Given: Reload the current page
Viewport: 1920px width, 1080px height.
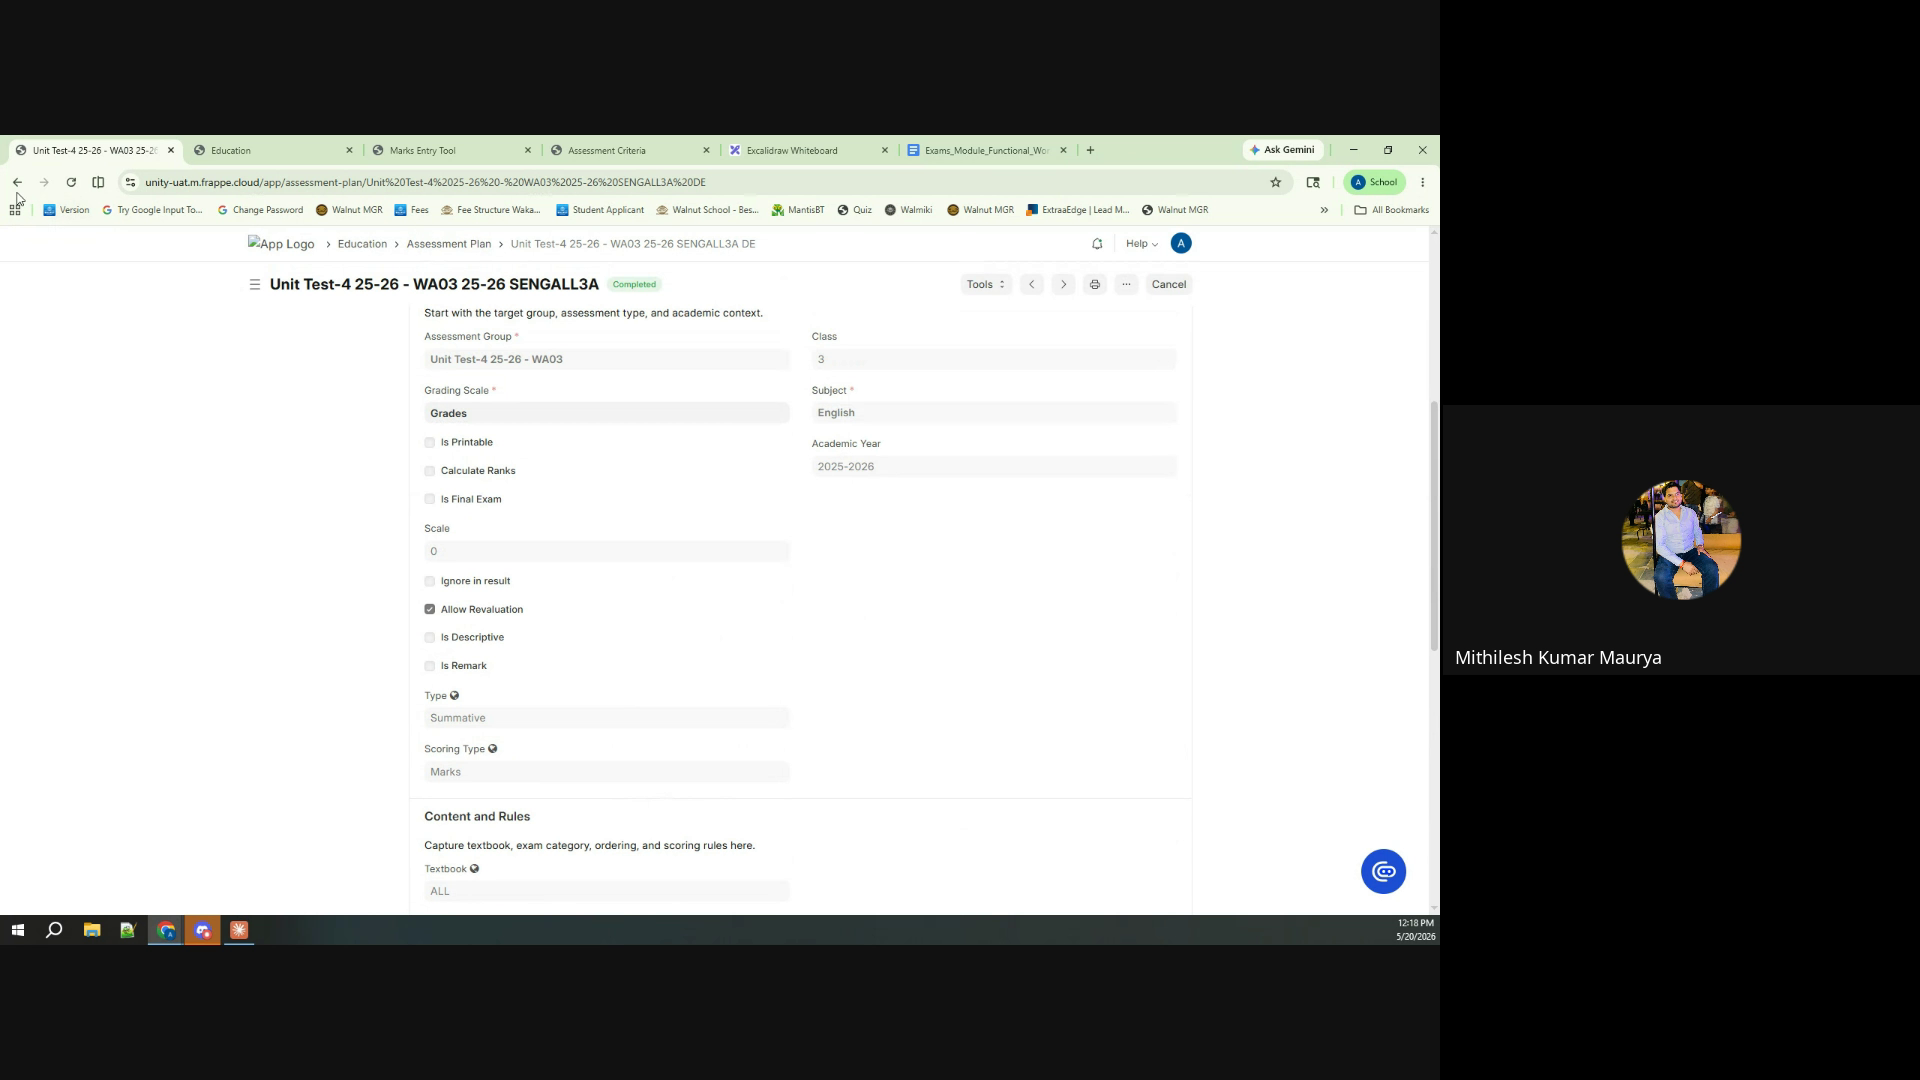Looking at the screenshot, I should point(71,182).
